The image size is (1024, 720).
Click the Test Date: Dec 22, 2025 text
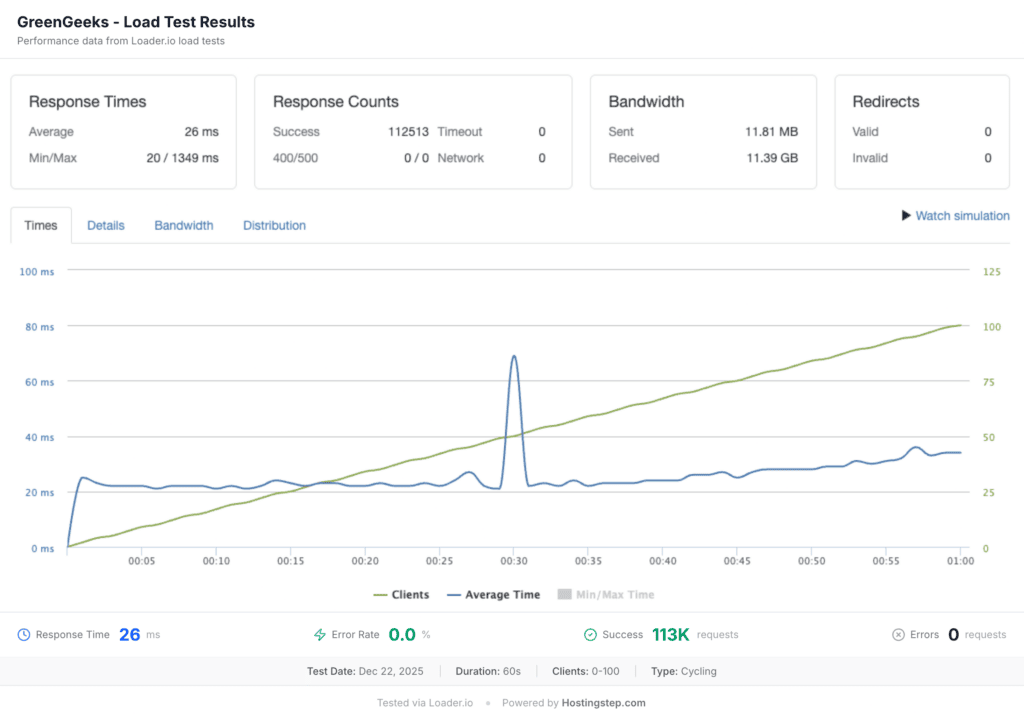365,671
